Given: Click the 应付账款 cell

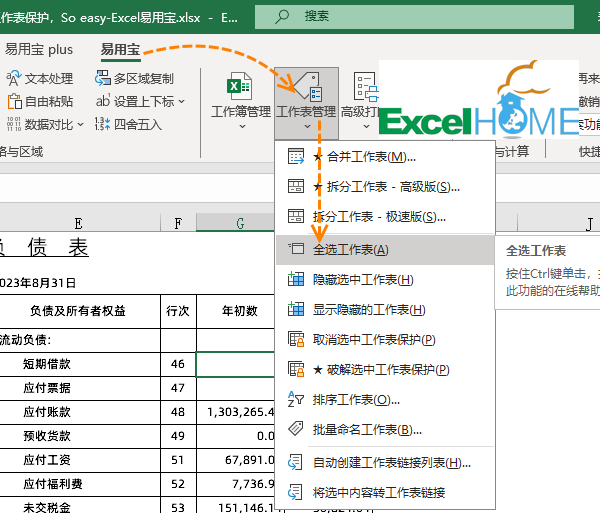Looking at the screenshot, I should click(x=80, y=412).
